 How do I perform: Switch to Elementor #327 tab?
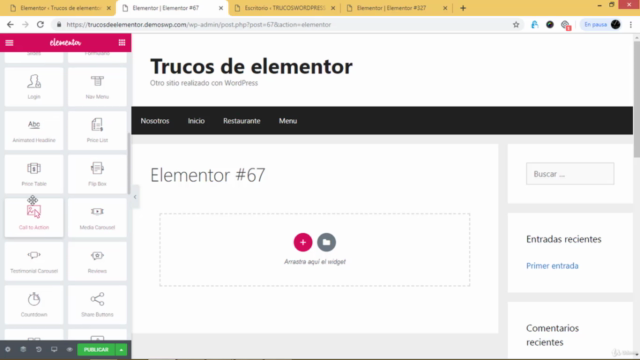391,8
